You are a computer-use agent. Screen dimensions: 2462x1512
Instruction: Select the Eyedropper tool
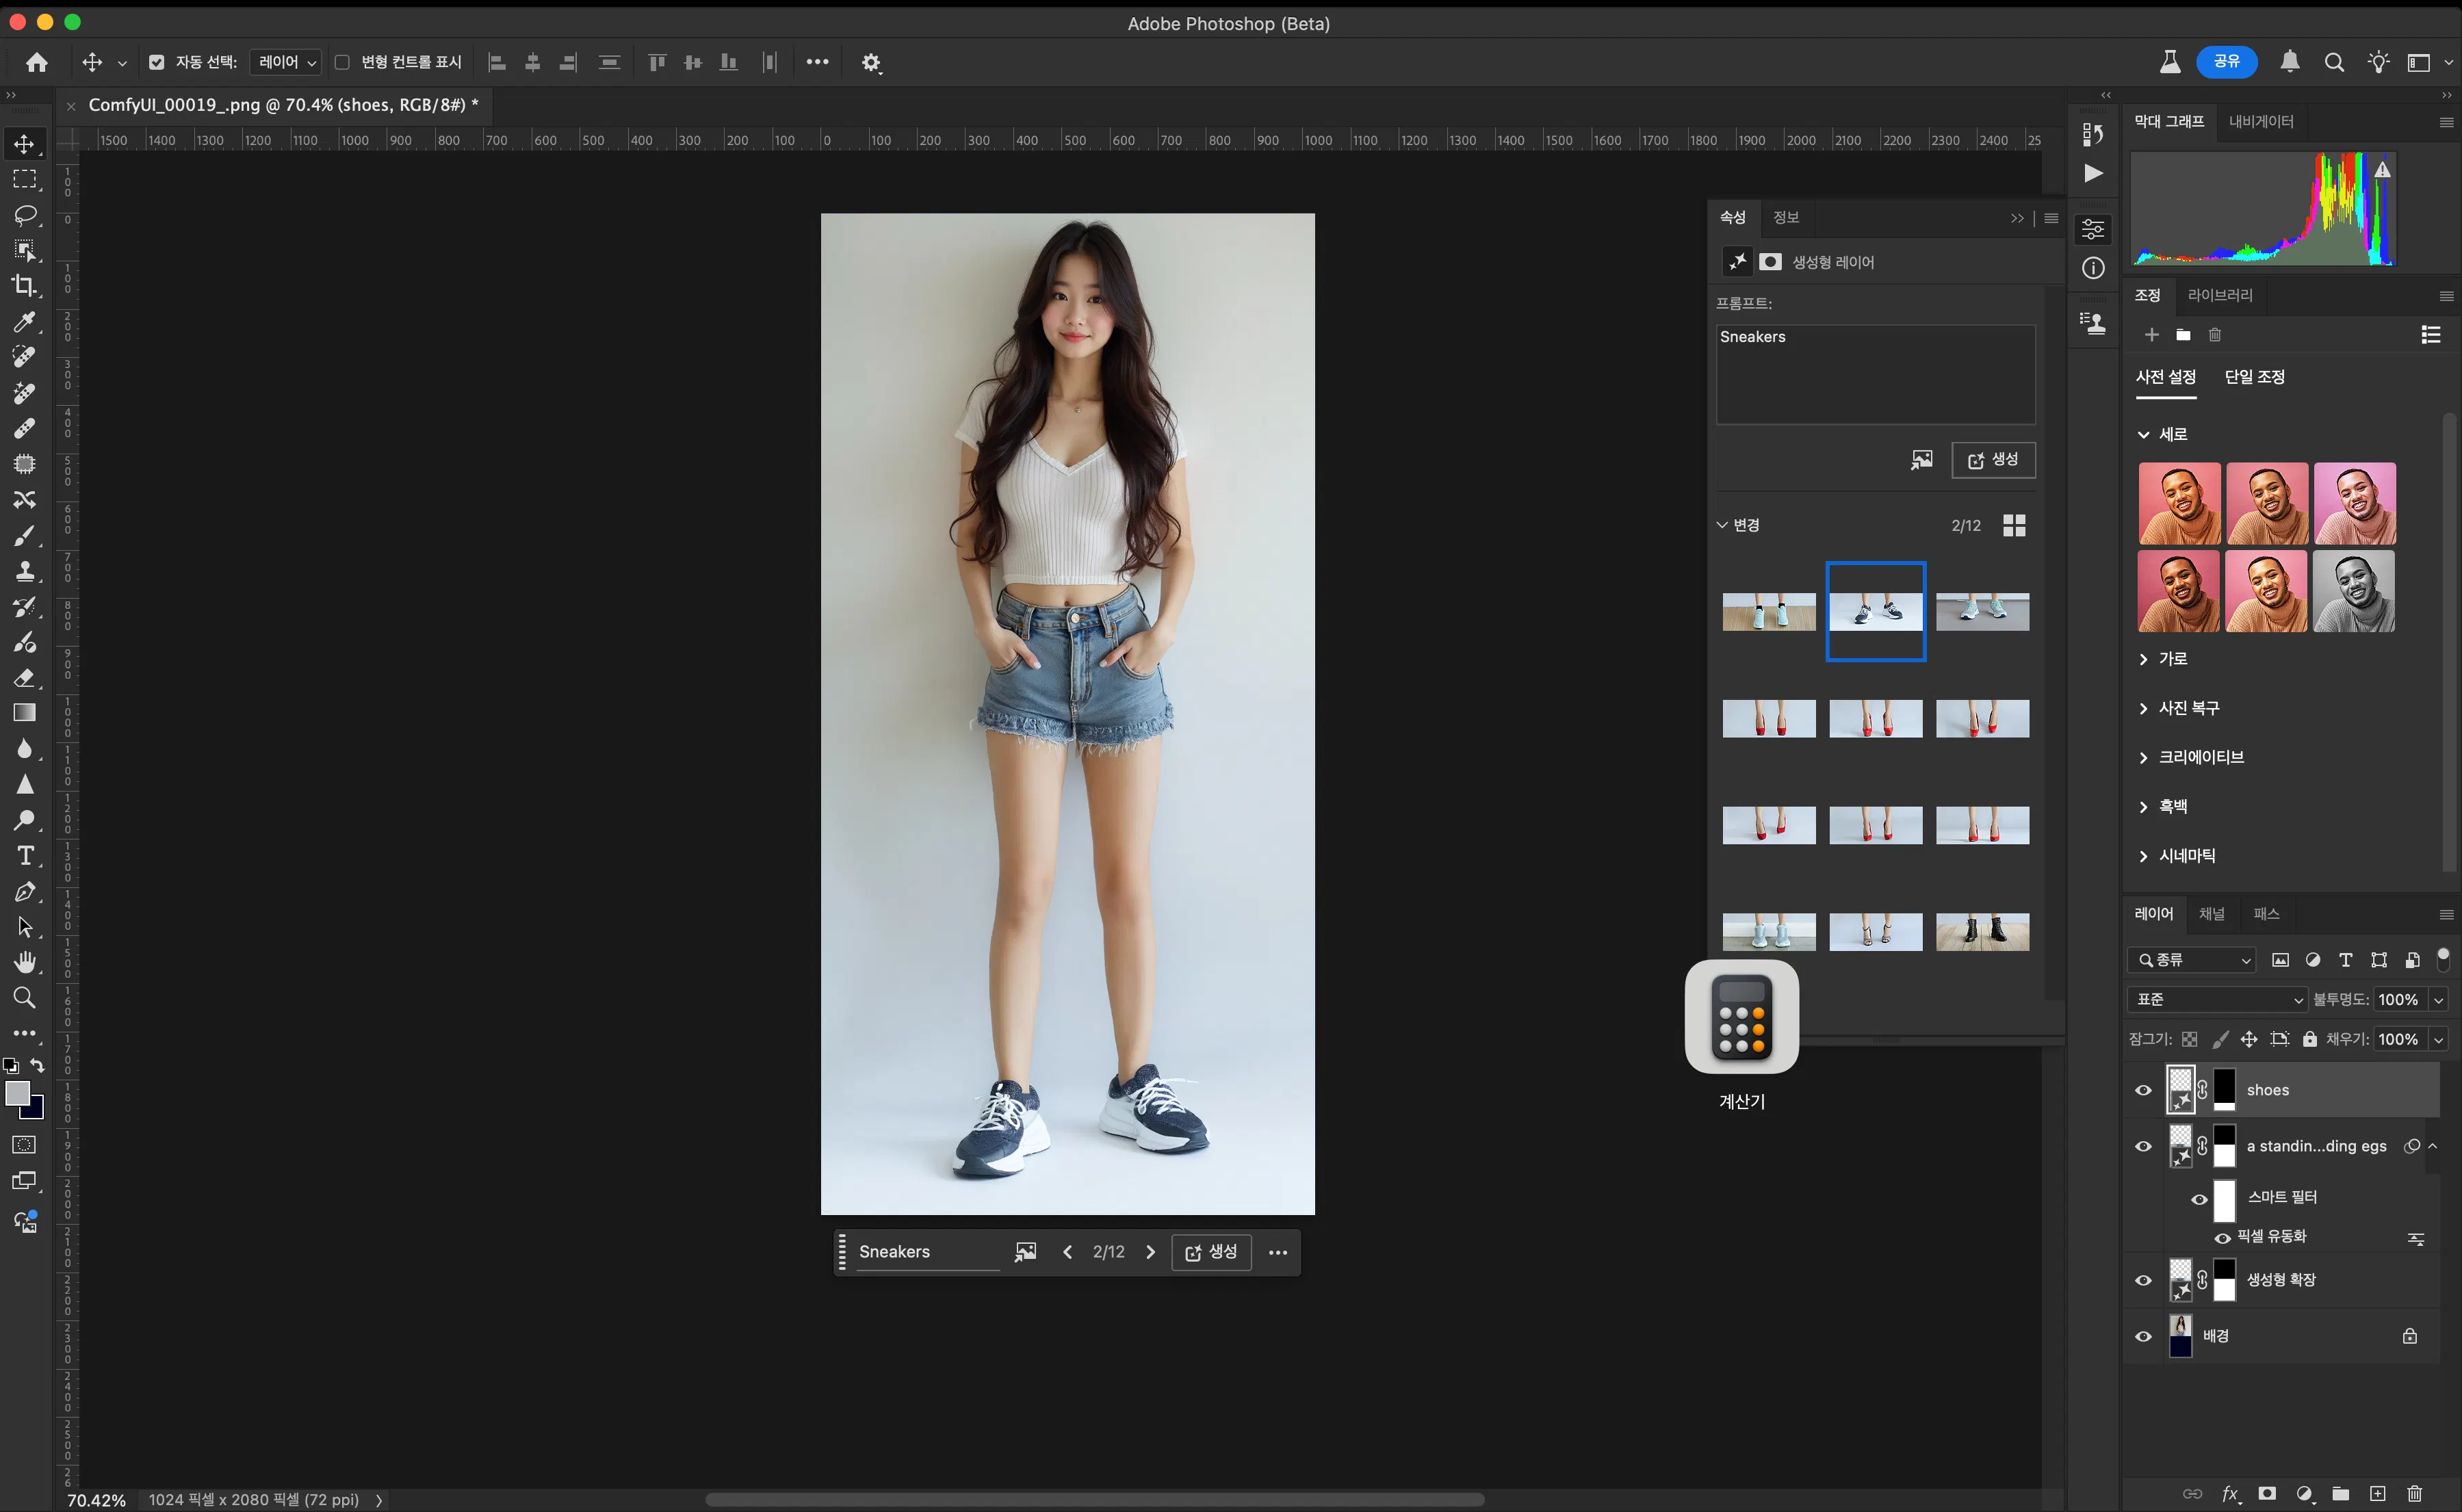click(x=25, y=321)
